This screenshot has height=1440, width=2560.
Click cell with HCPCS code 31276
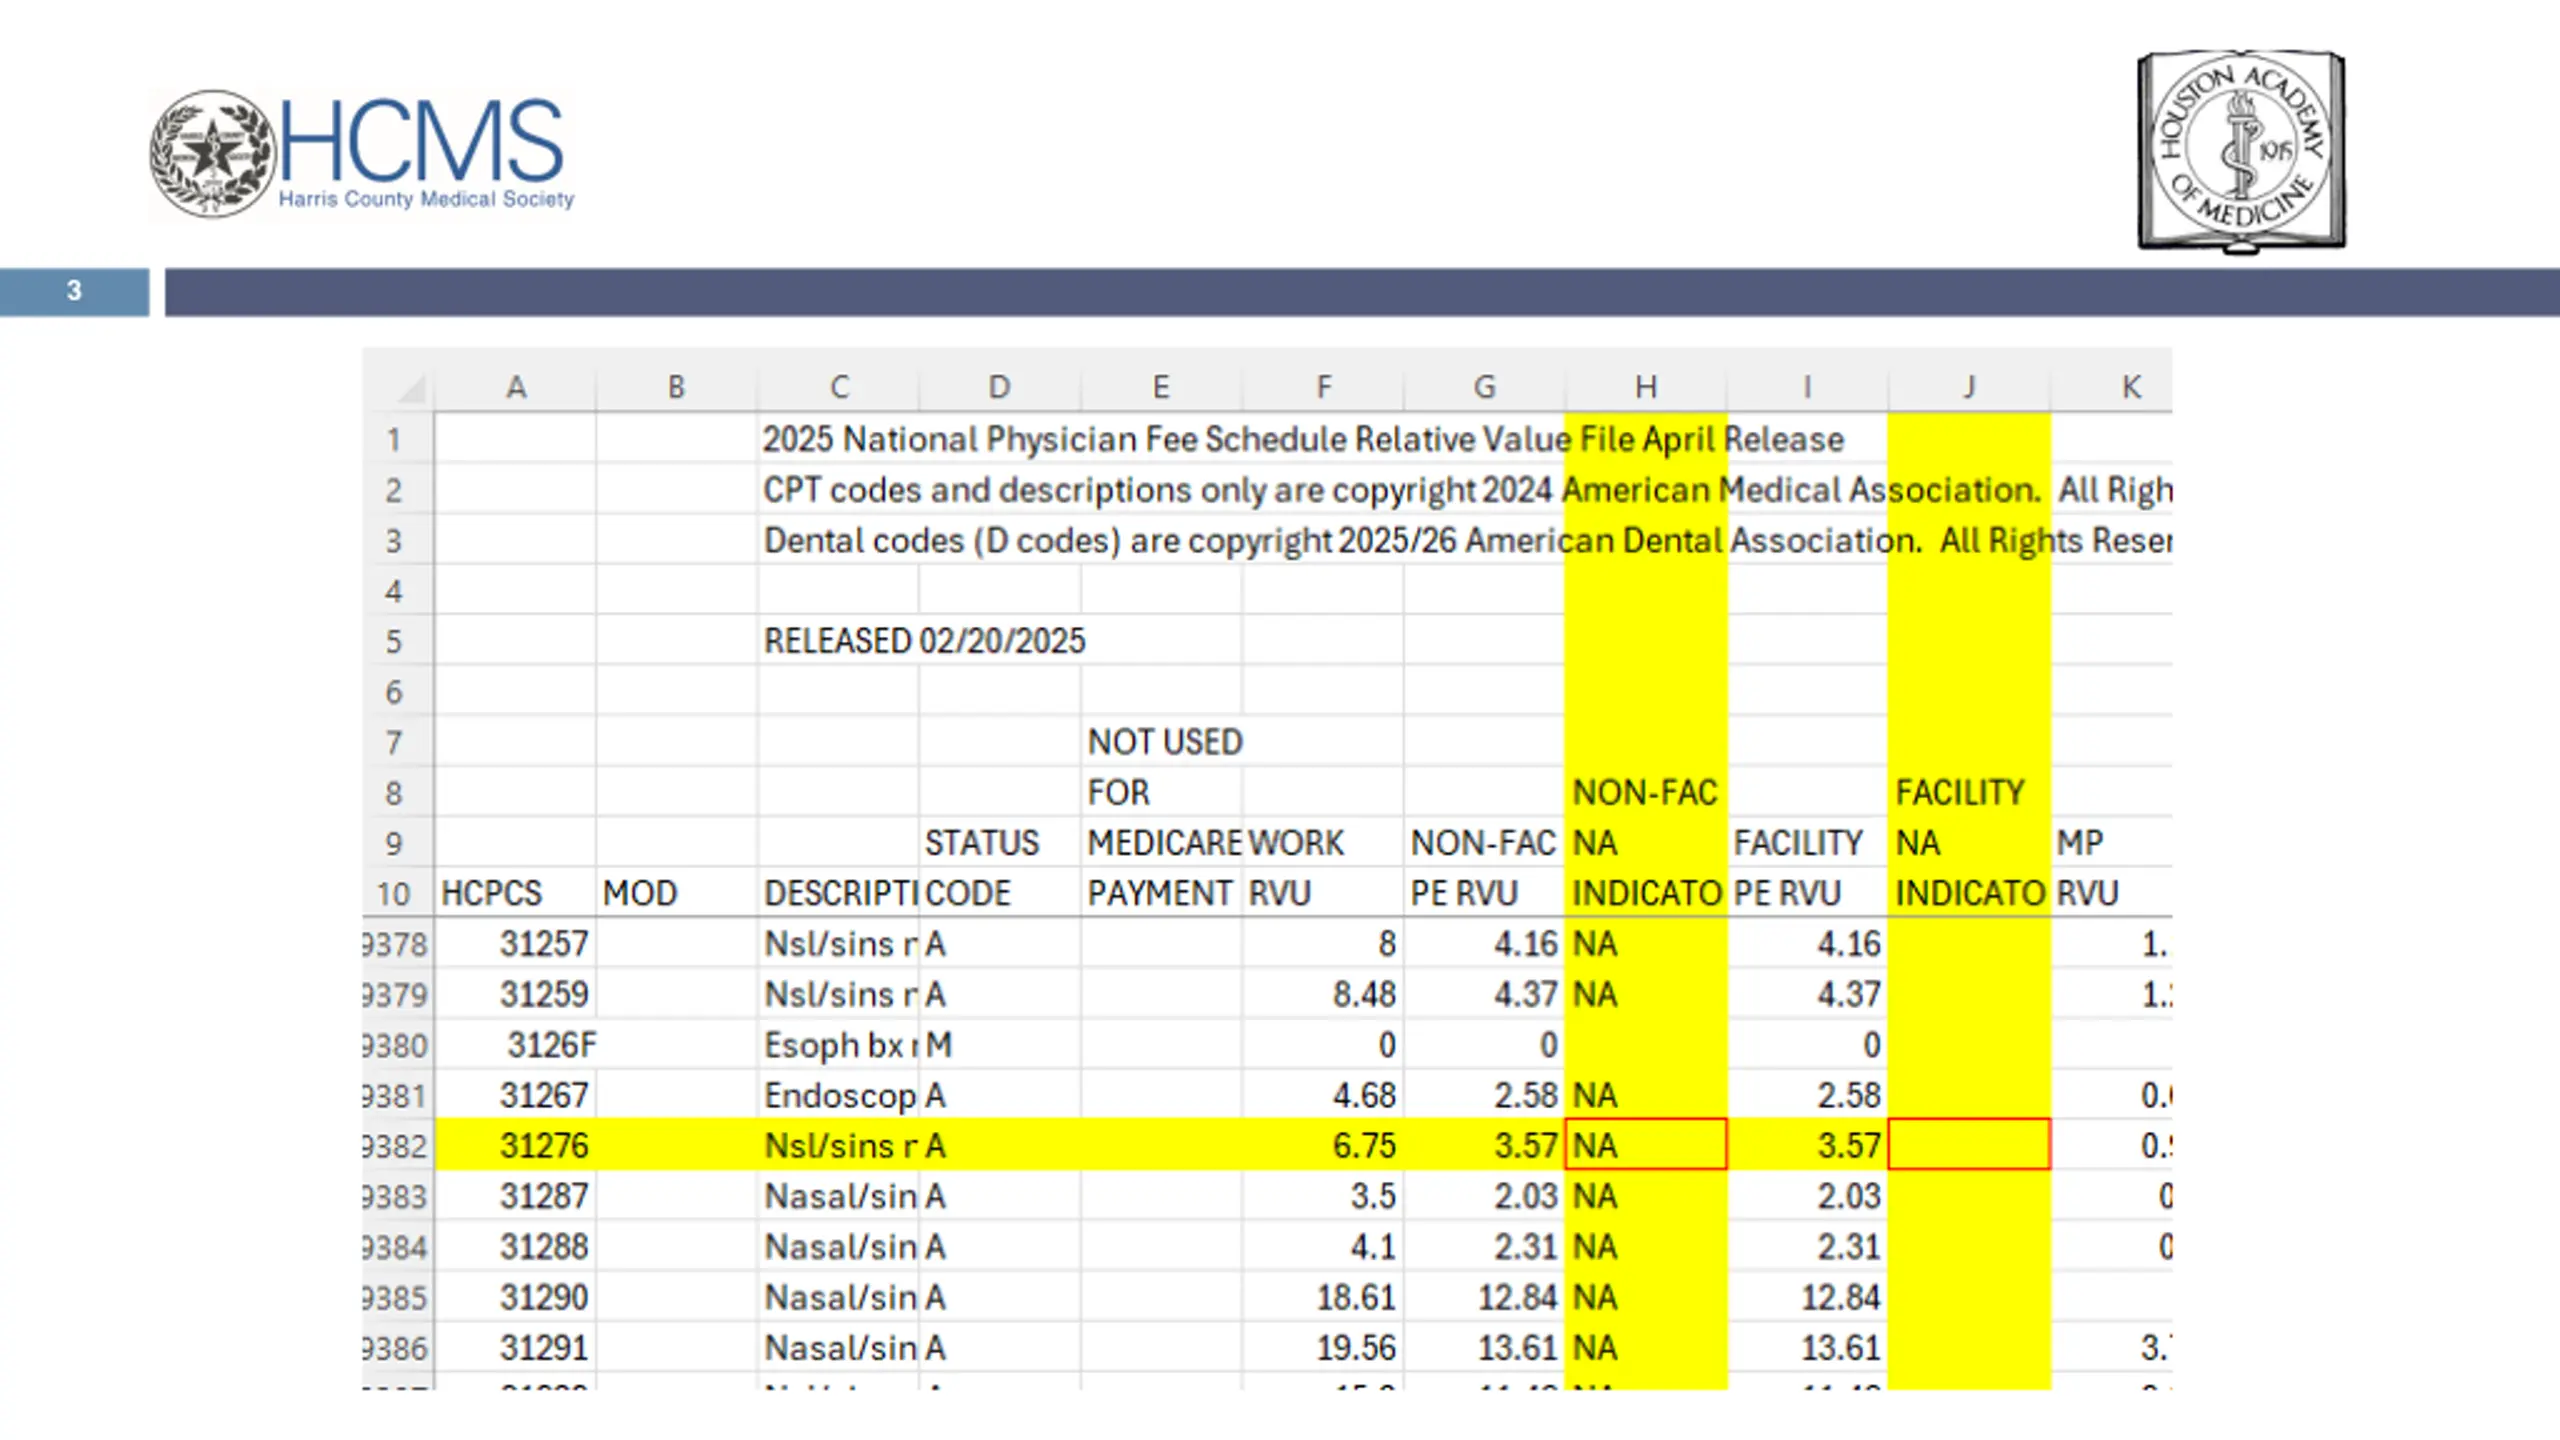click(516, 1145)
